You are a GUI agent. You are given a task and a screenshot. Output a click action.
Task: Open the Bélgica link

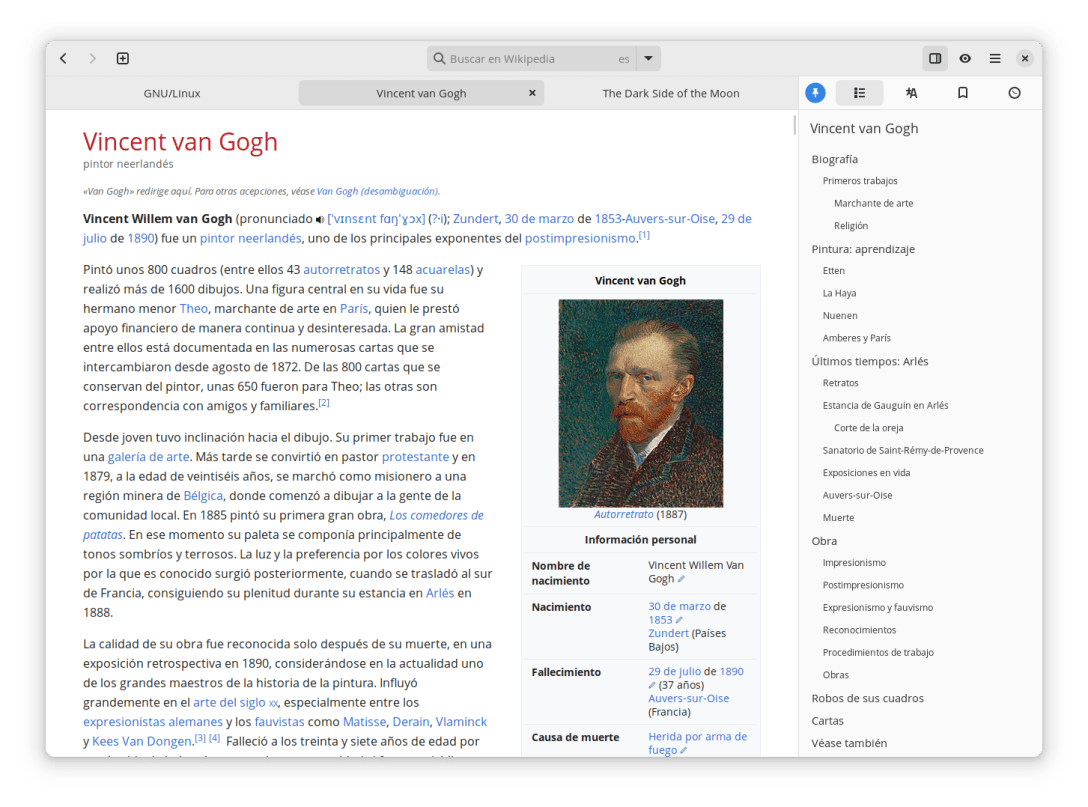(203, 495)
